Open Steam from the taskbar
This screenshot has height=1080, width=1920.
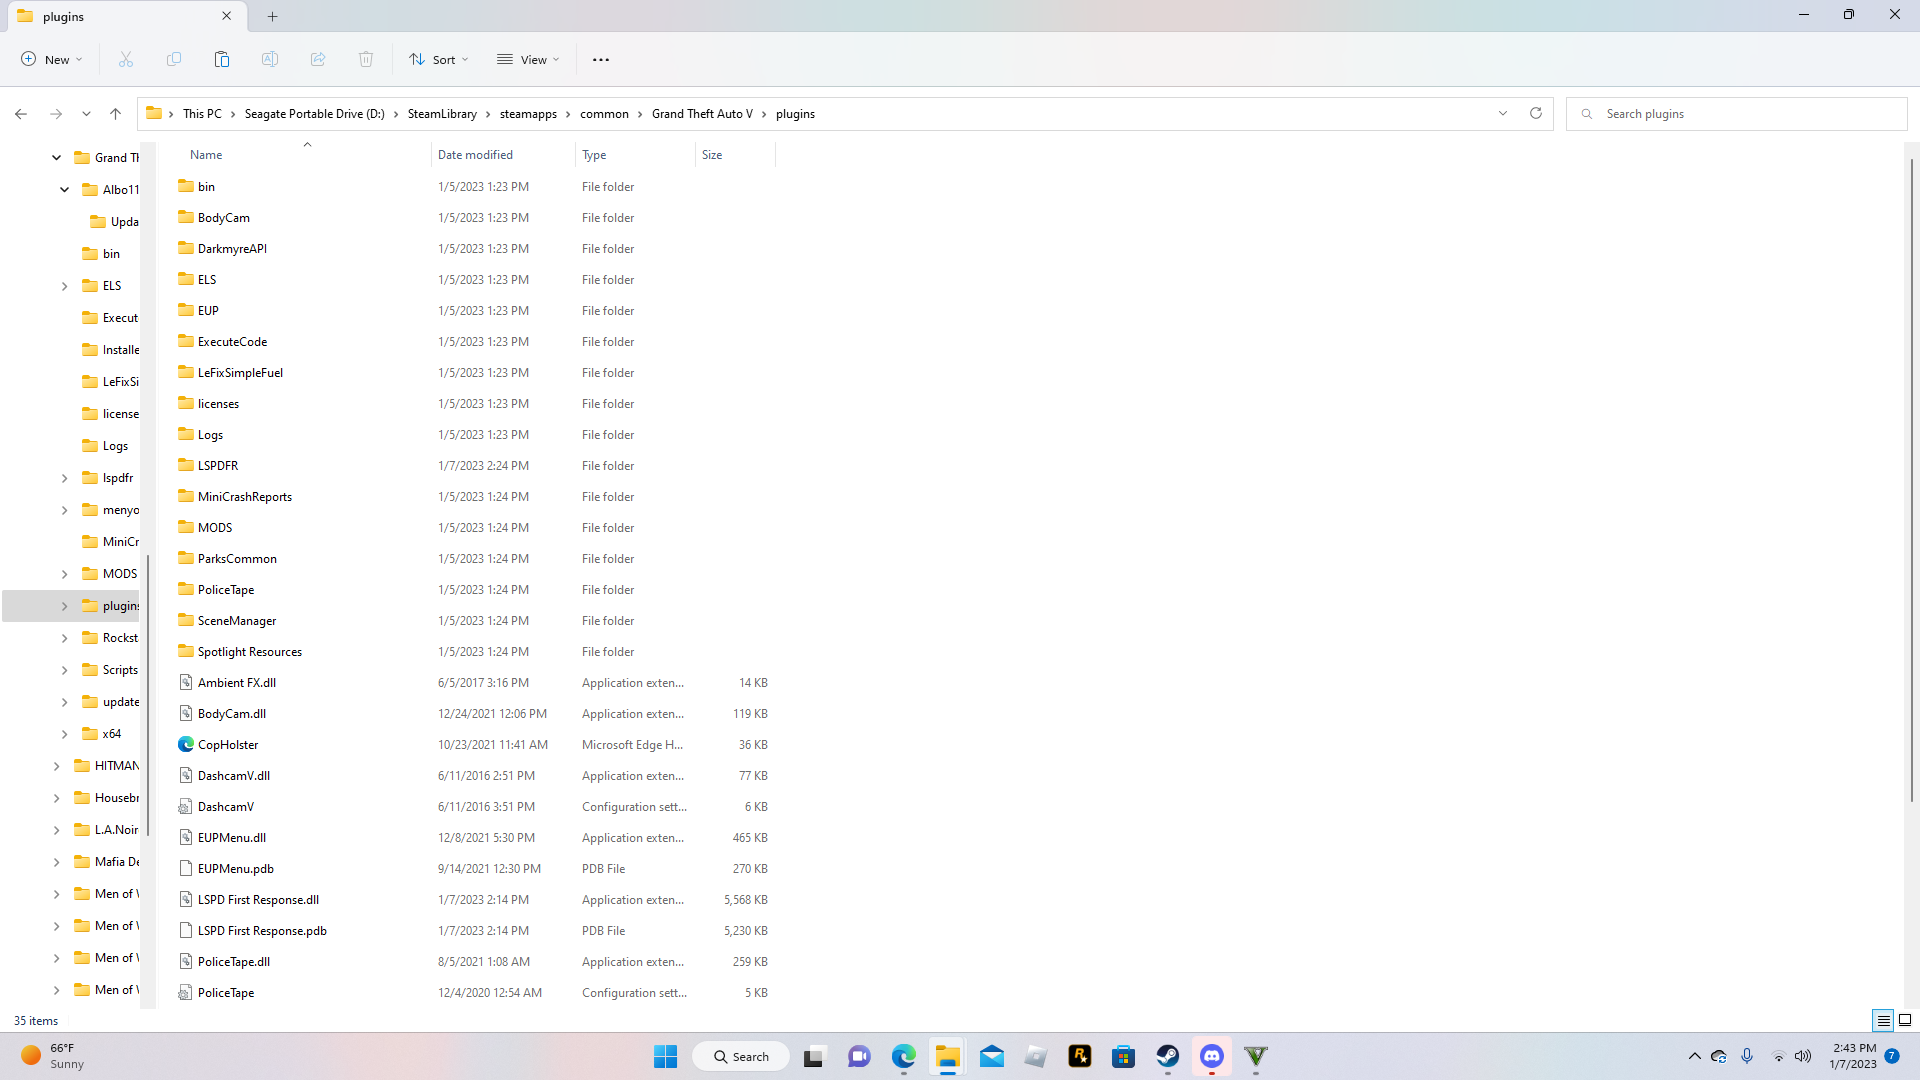[1167, 1056]
